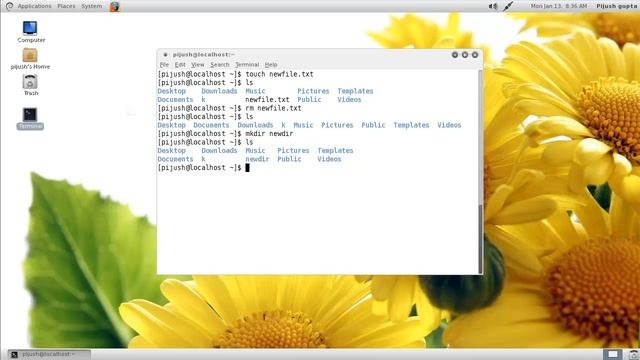This screenshot has height=360, width=640.
Task: Open pijush's Home folder icon
Action: point(30,55)
